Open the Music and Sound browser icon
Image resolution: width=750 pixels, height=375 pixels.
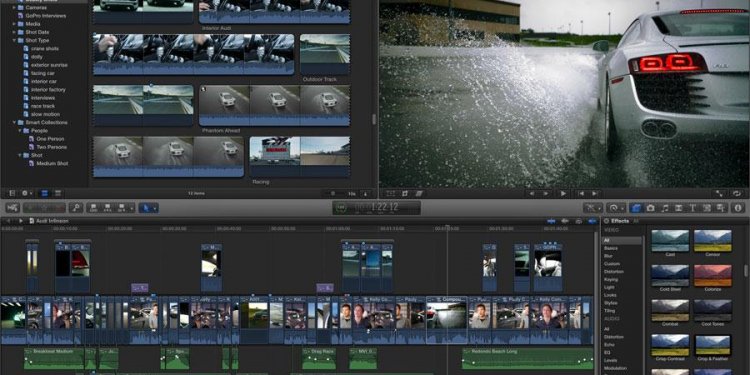[664, 208]
